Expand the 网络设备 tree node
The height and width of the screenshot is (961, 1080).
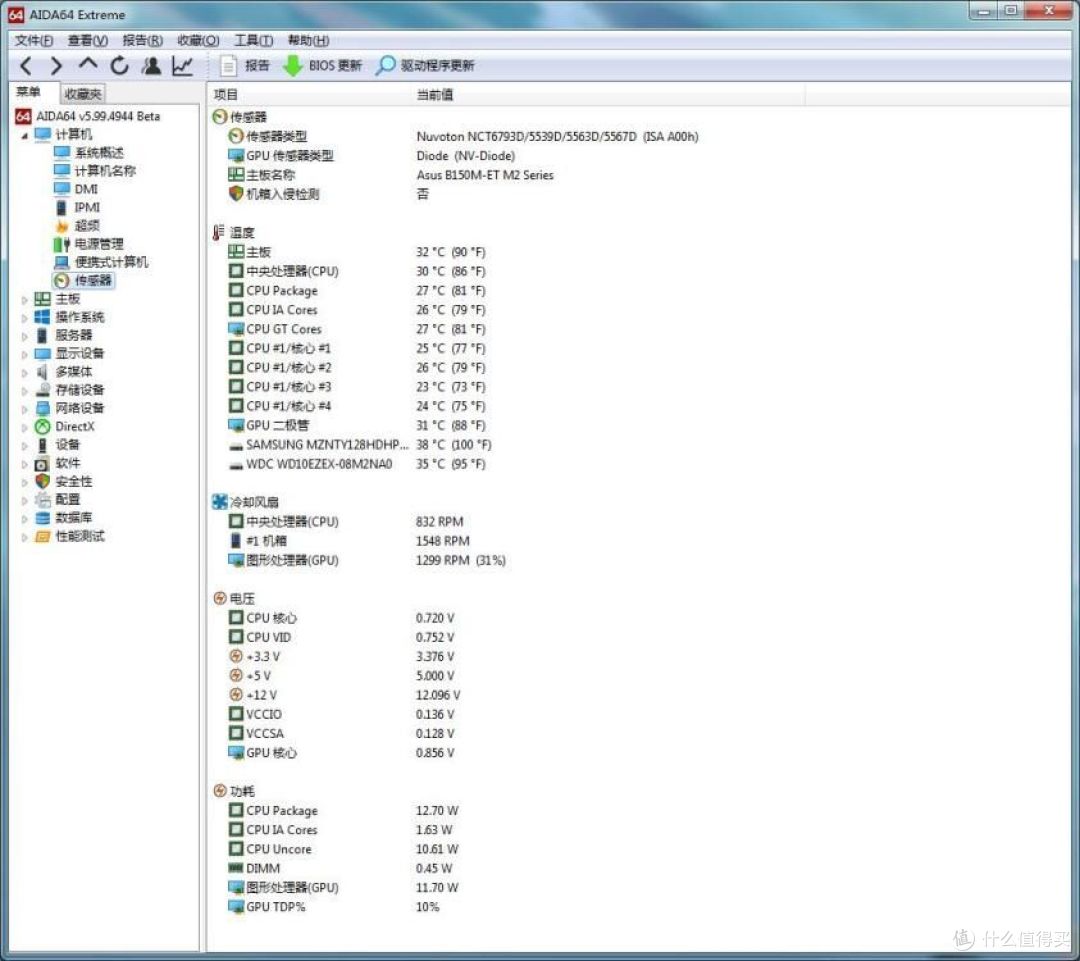tap(24, 409)
